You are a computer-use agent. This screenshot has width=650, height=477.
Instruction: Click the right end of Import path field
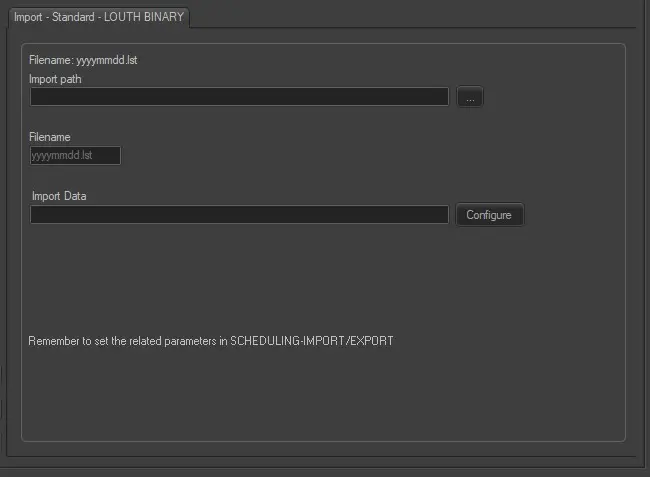pyautogui.click(x=438, y=97)
